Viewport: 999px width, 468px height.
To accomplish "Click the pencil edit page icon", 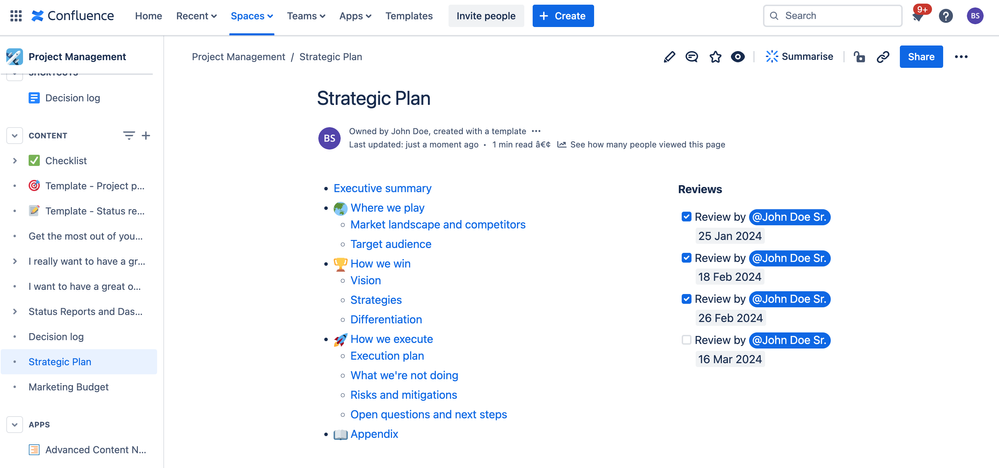I will 669,57.
